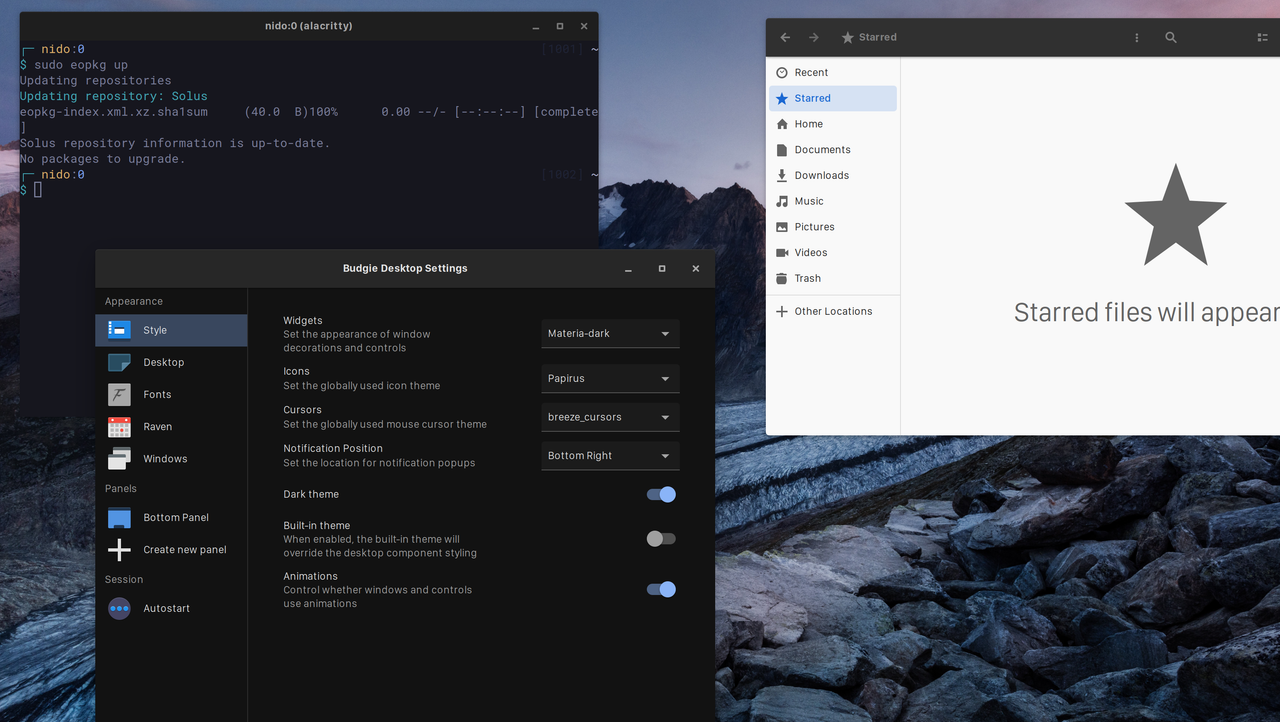The image size is (1280, 722).
Task: Disable the Dark theme switch
Action: 661,494
